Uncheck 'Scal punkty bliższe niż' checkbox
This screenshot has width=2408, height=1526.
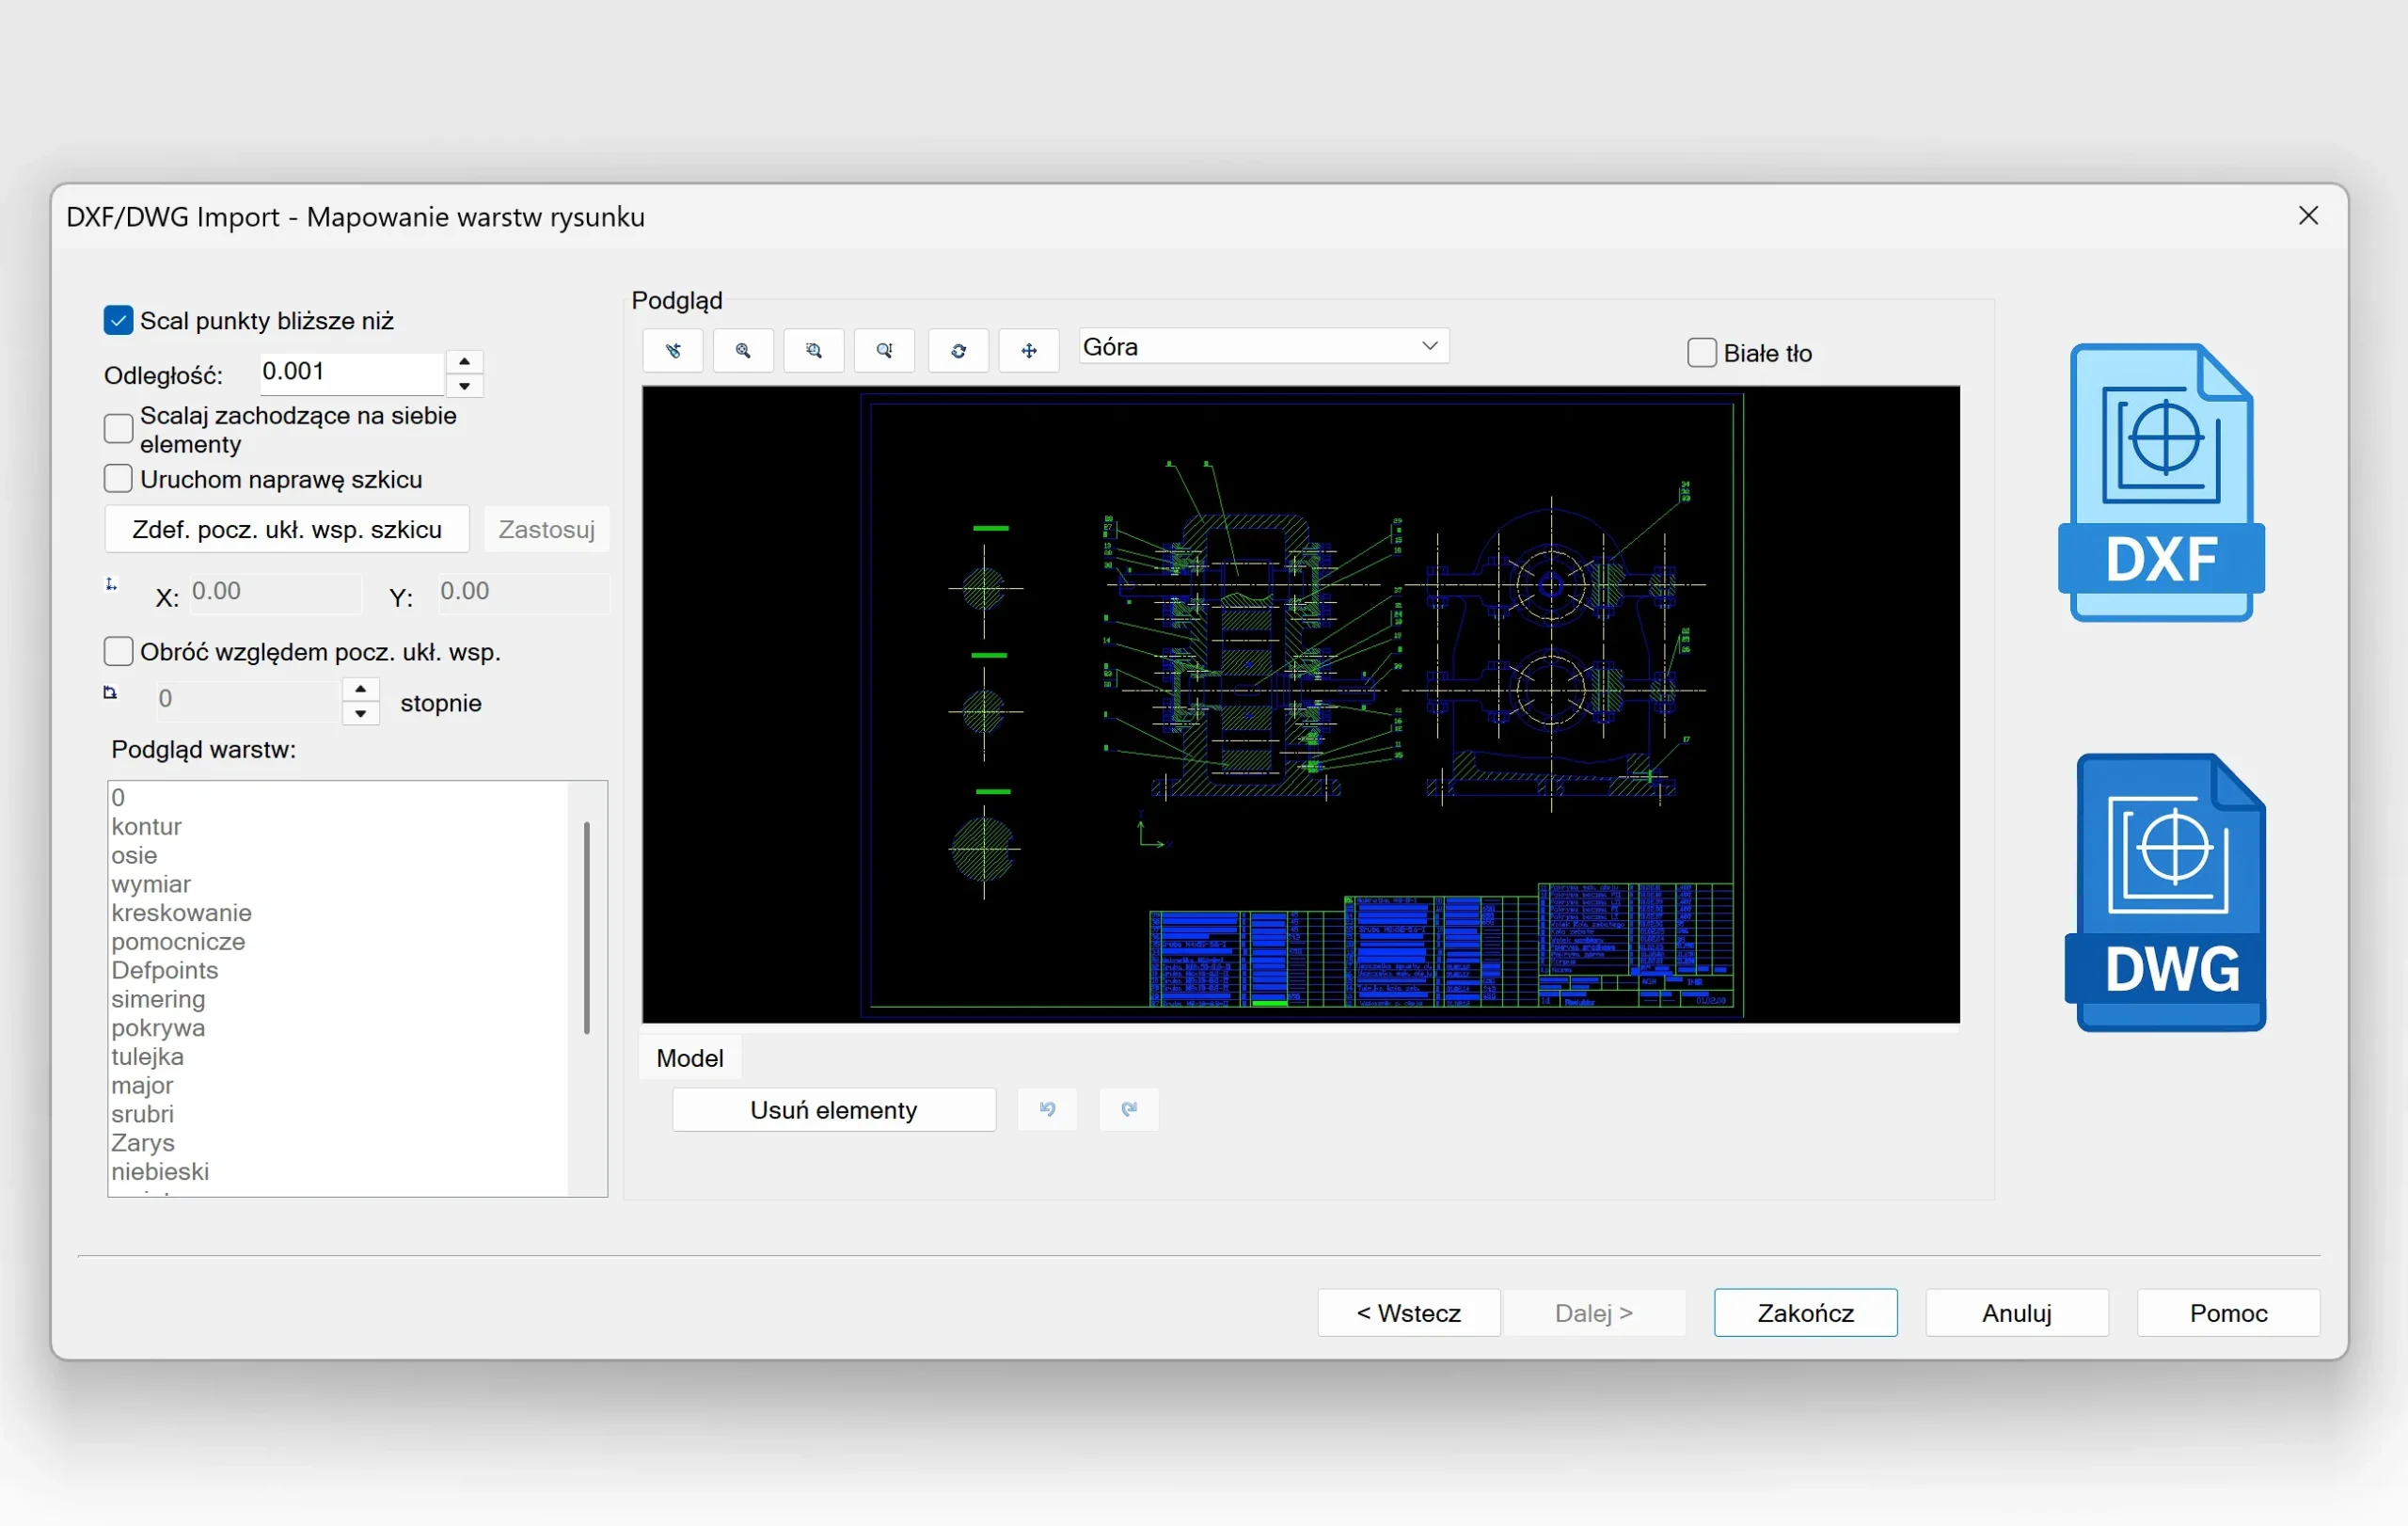pyautogui.click(x=118, y=320)
